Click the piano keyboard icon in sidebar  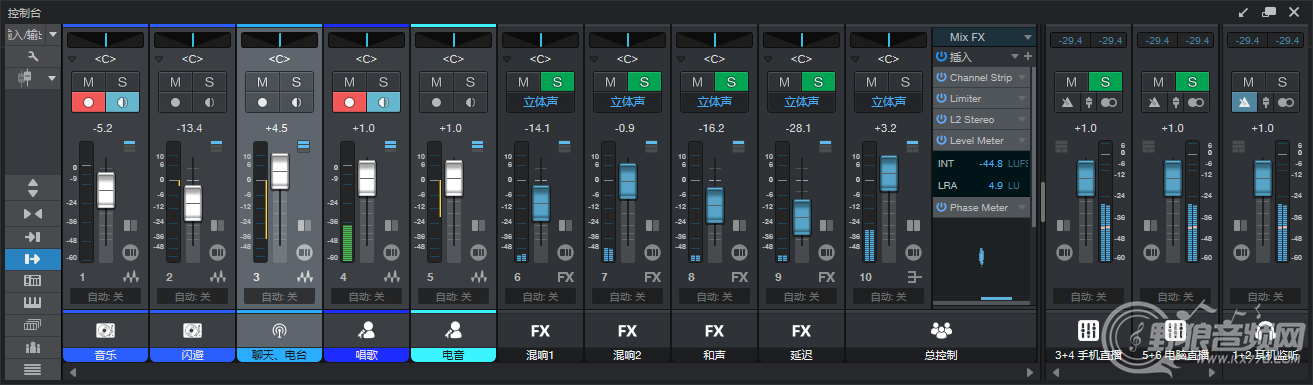click(x=33, y=303)
